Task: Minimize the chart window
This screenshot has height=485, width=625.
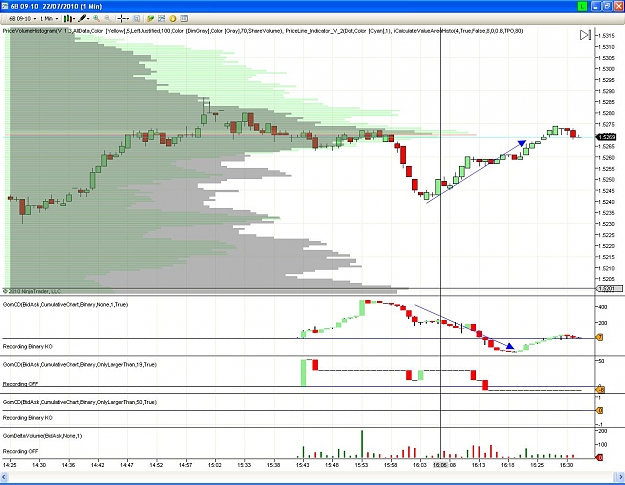Action: (x=596, y=6)
